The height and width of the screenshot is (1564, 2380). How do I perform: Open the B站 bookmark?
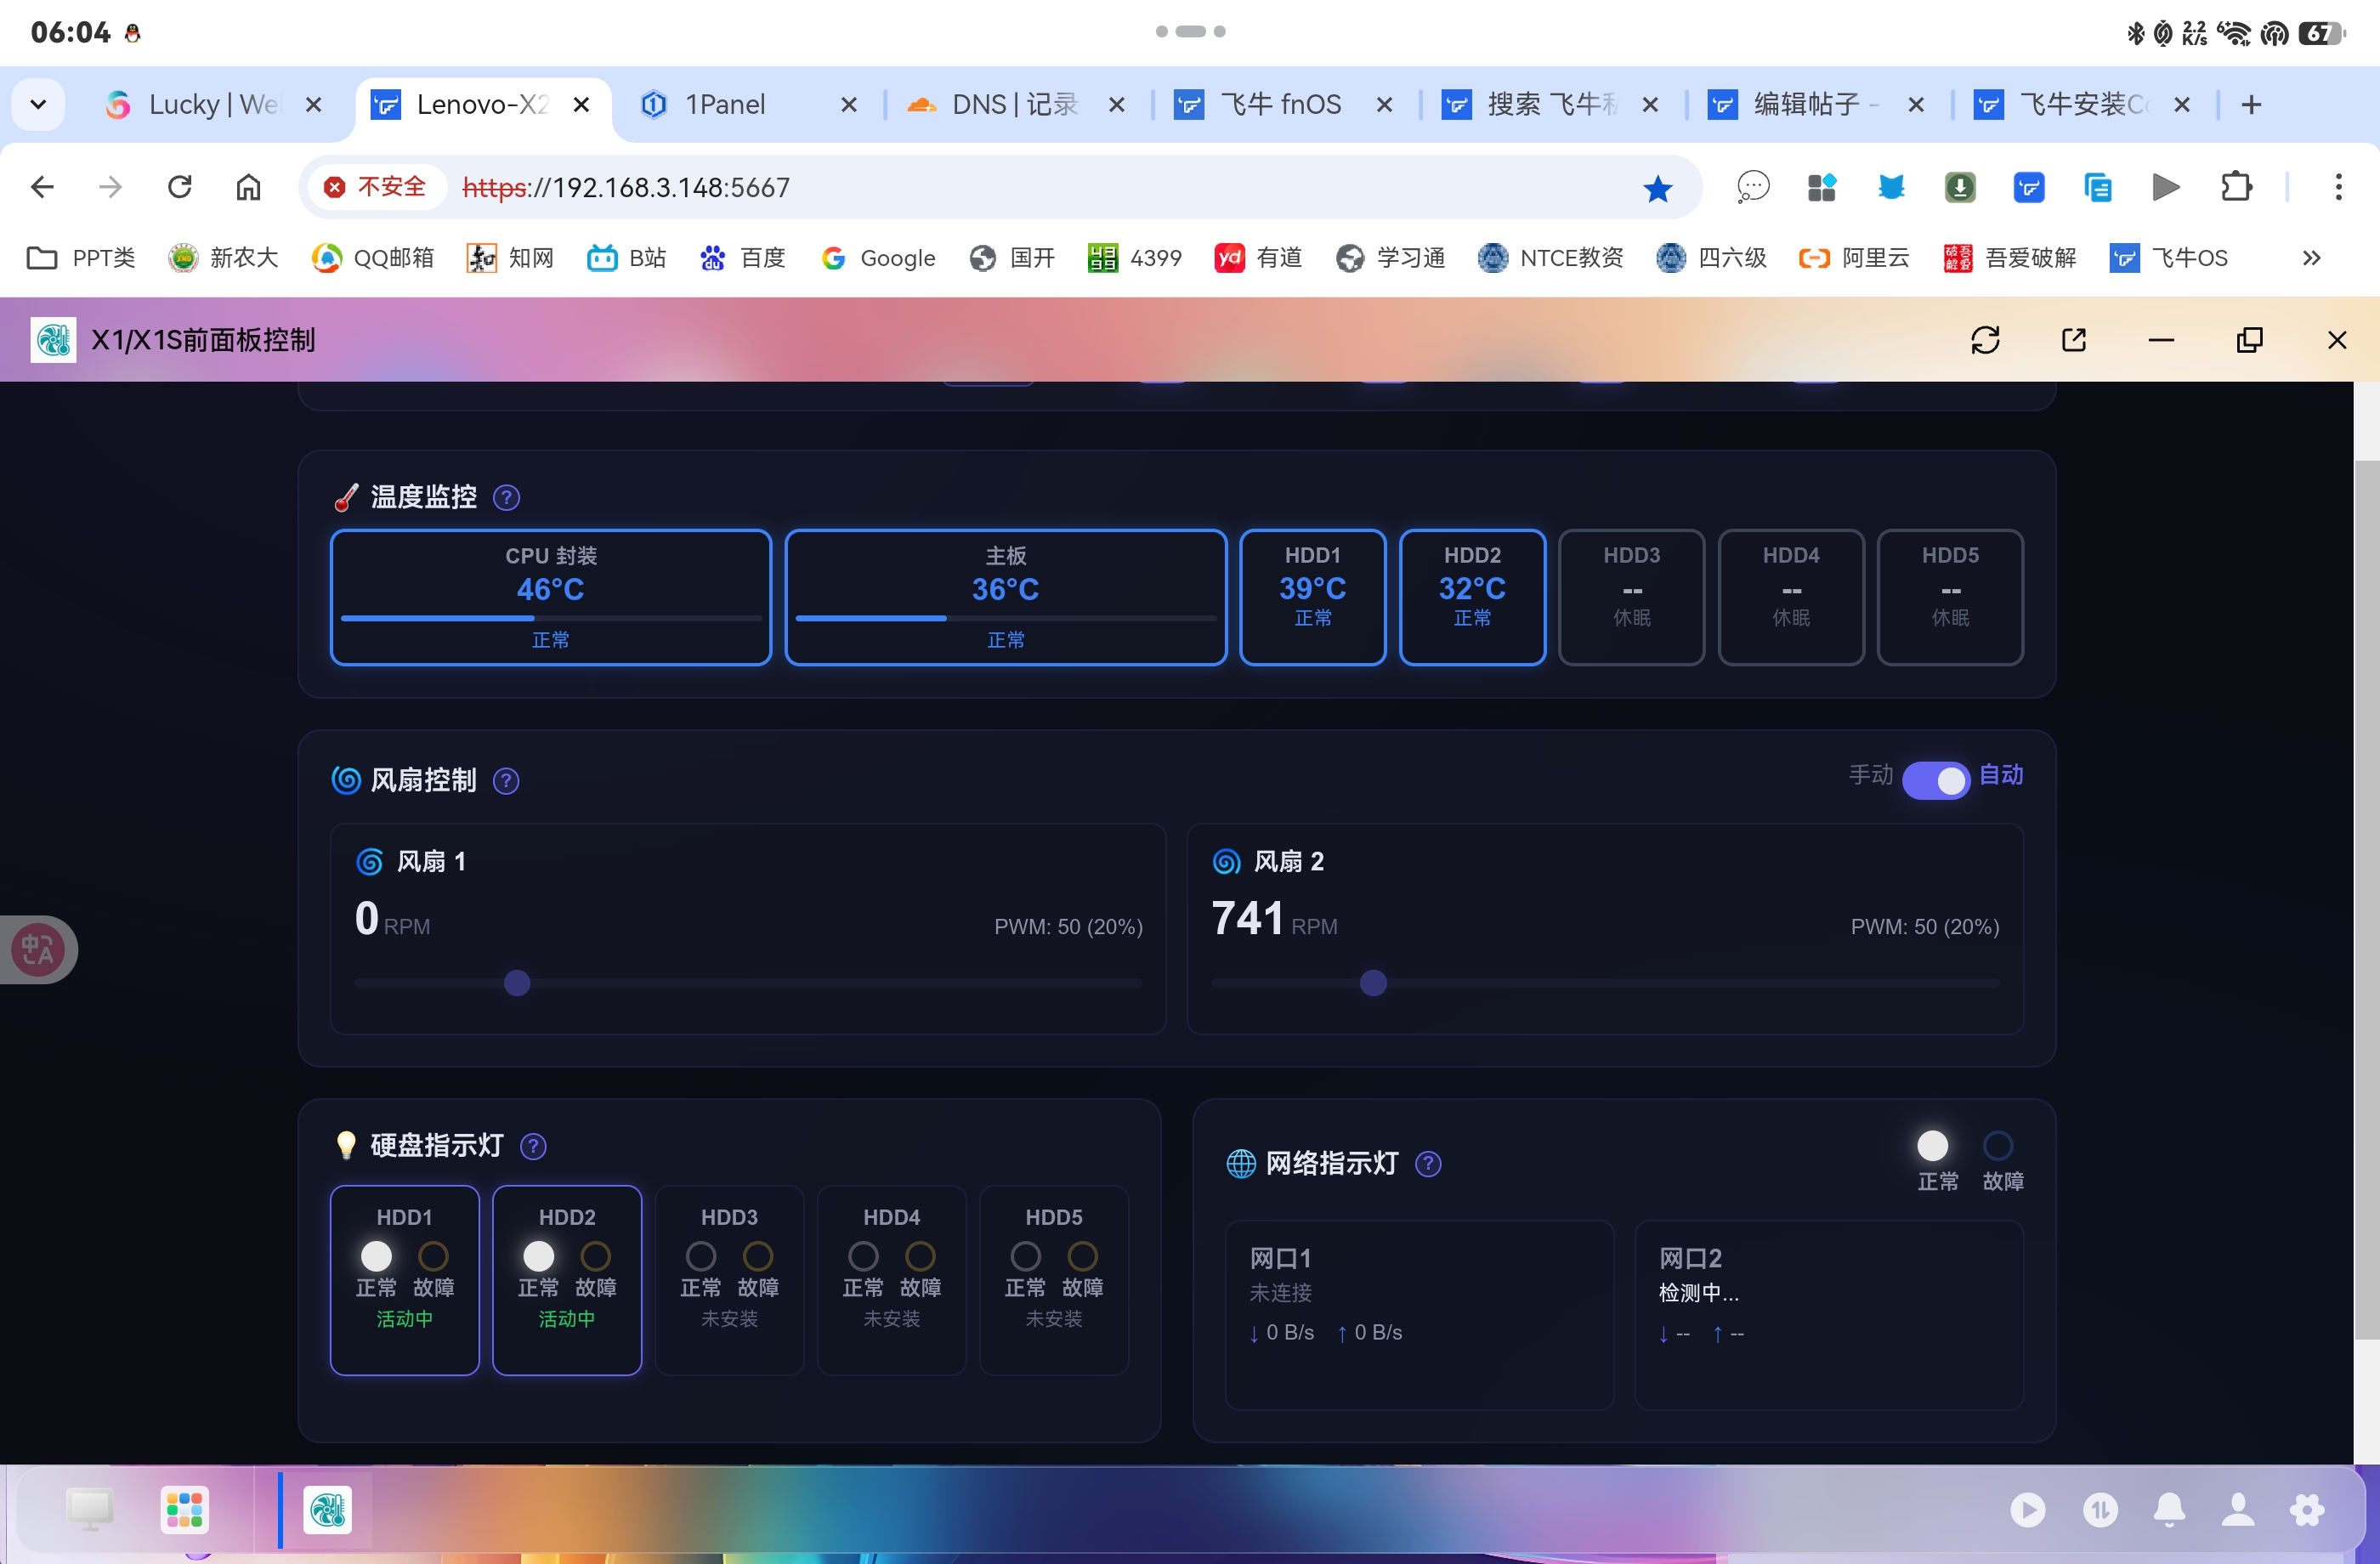[627, 258]
